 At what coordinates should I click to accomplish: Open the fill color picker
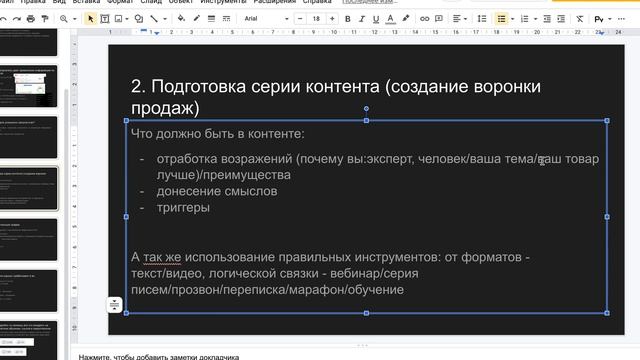click(x=181, y=19)
